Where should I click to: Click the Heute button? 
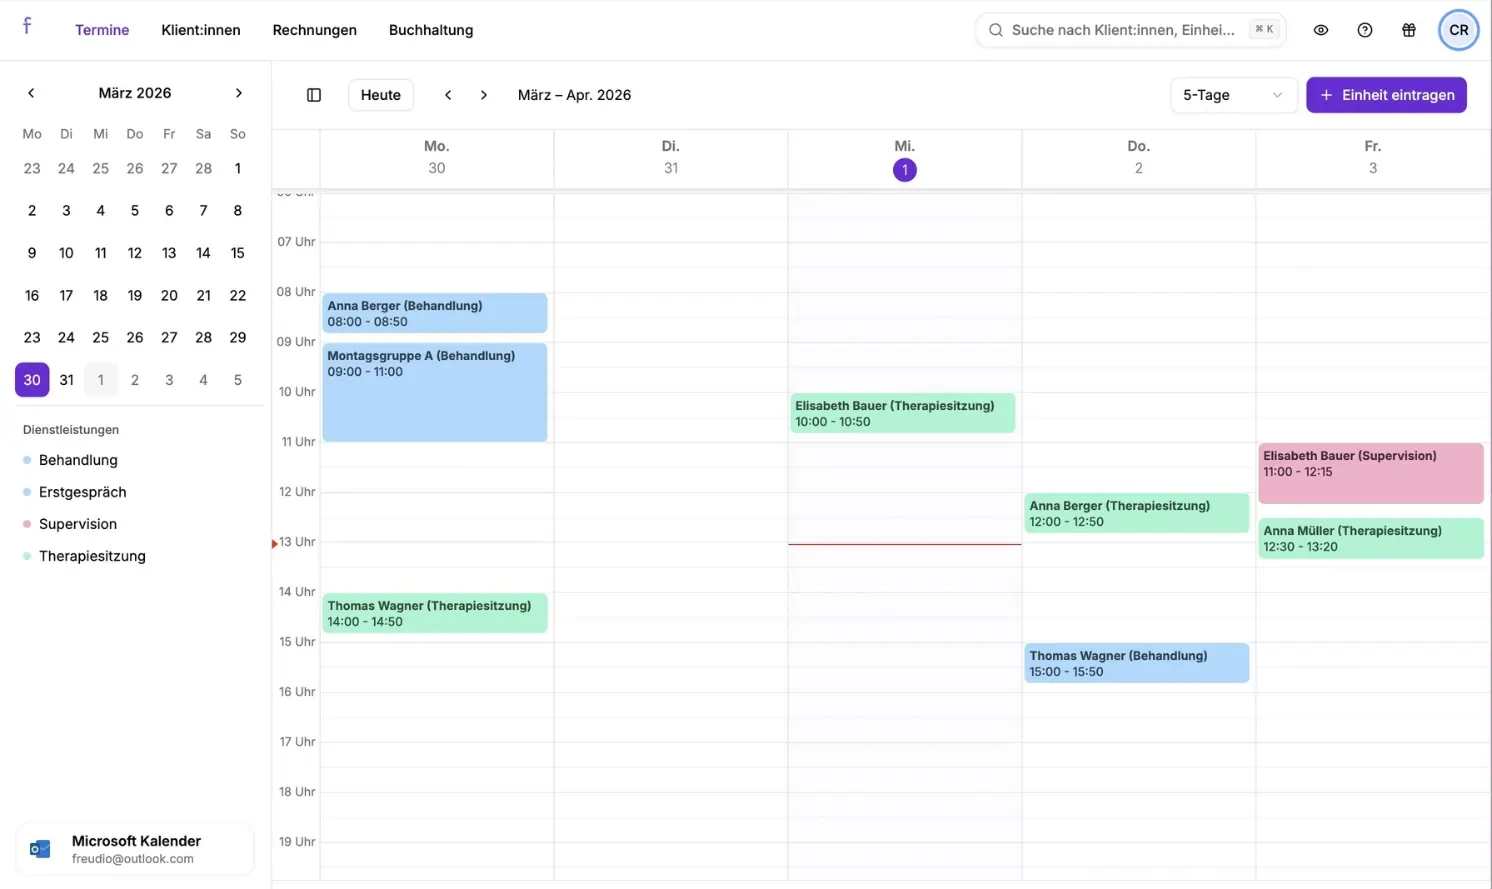(x=381, y=95)
